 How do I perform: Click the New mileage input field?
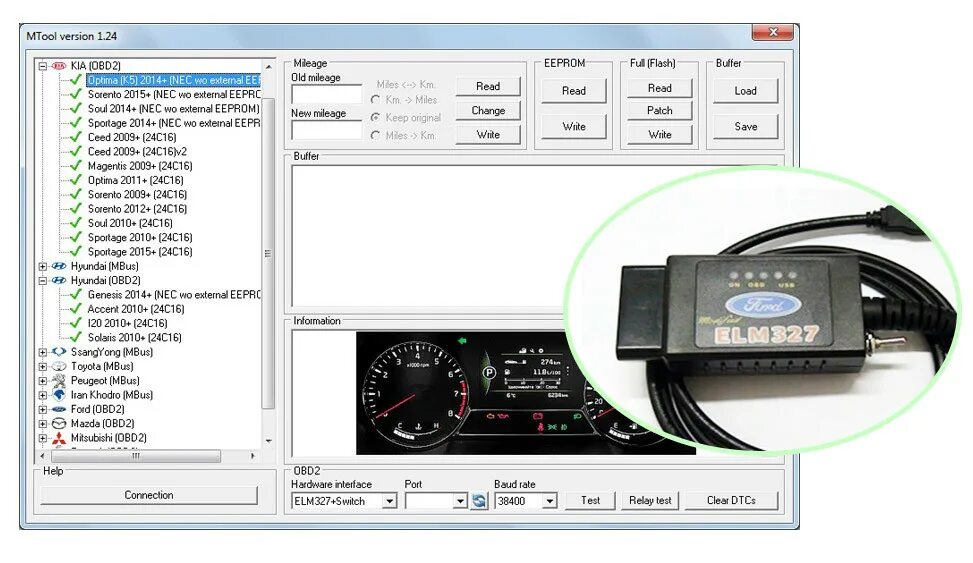(326, 130)
